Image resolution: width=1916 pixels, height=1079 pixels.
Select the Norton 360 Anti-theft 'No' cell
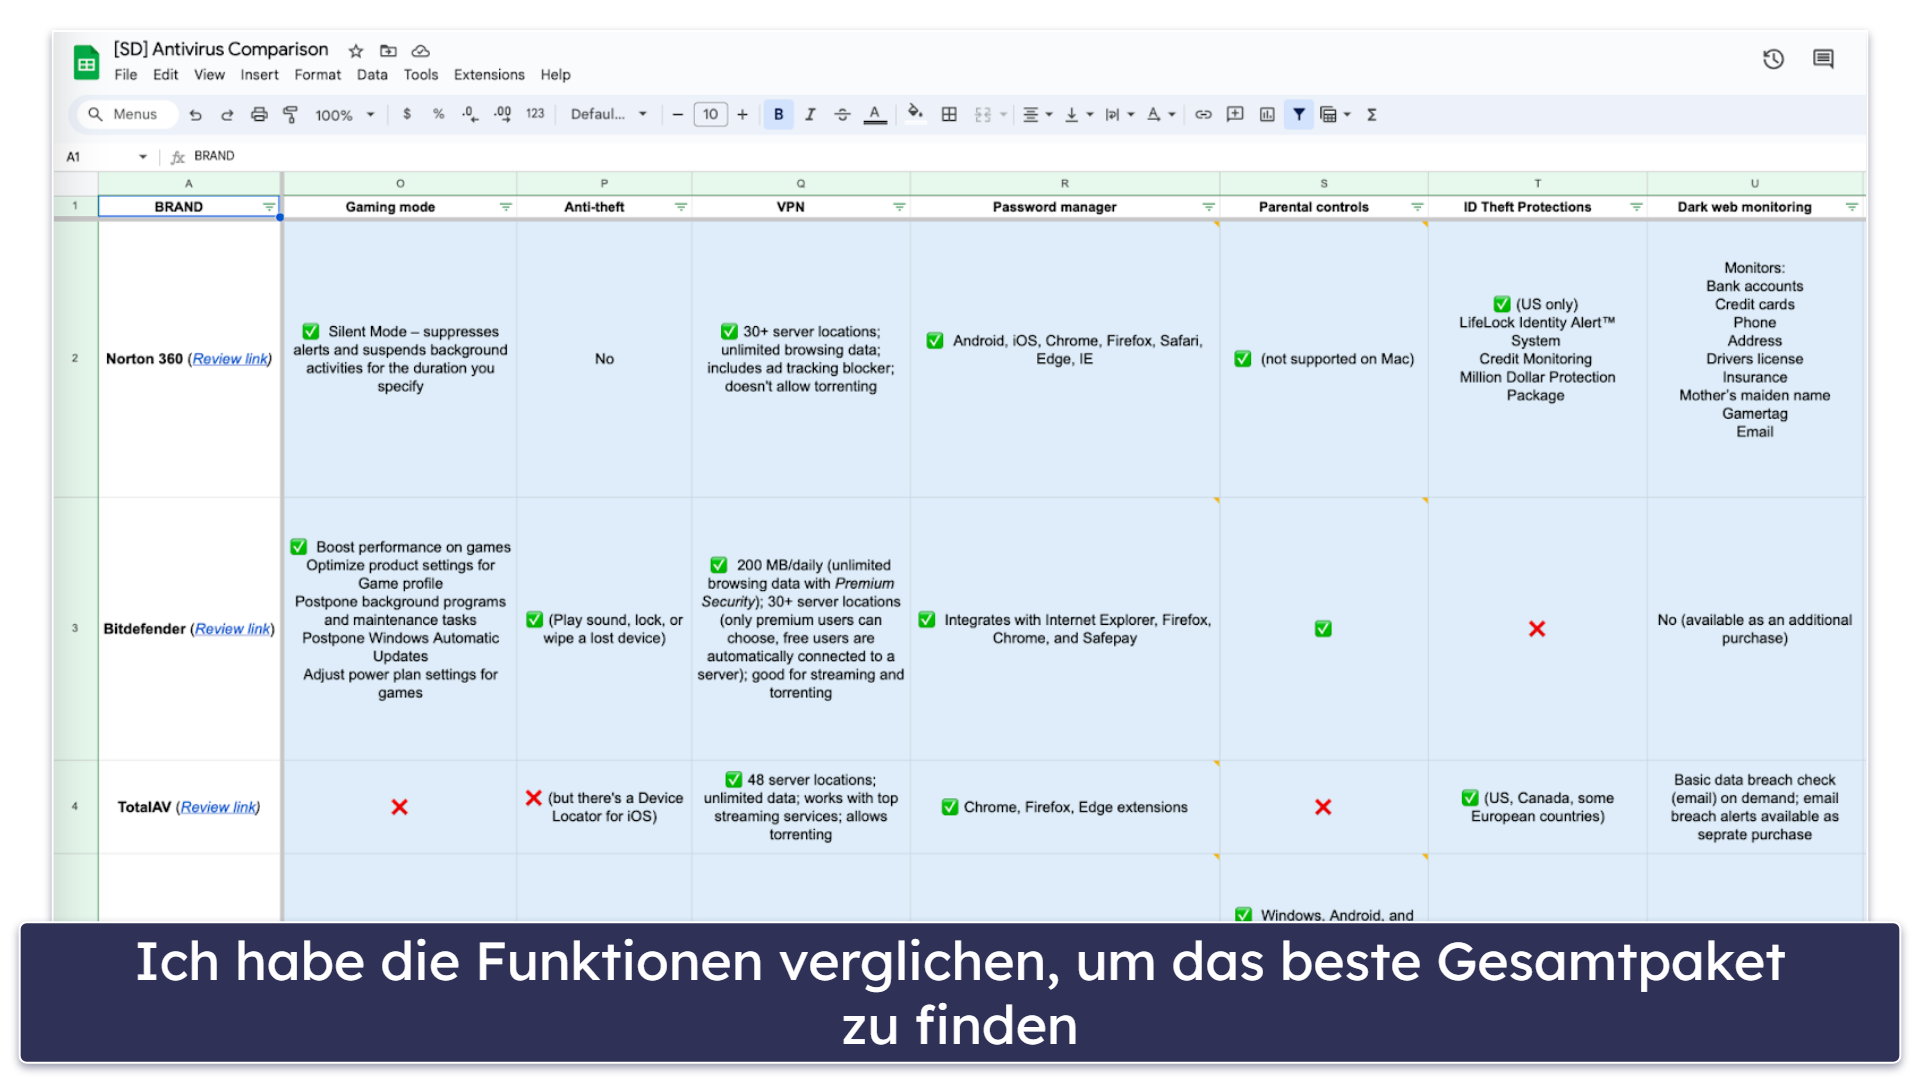tap(604, 359)
